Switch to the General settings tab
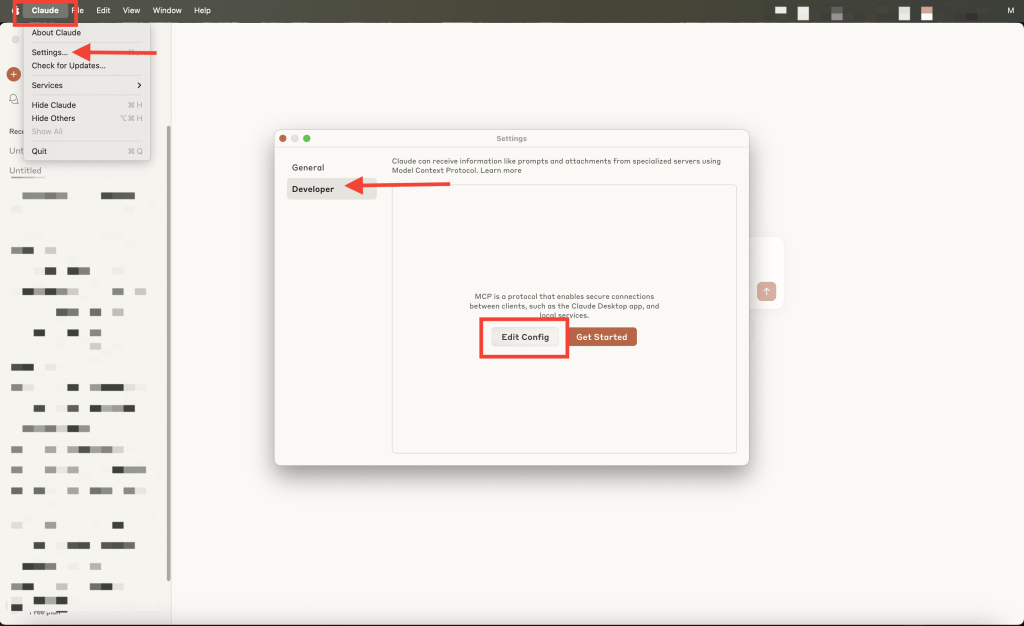 [308, 167]
